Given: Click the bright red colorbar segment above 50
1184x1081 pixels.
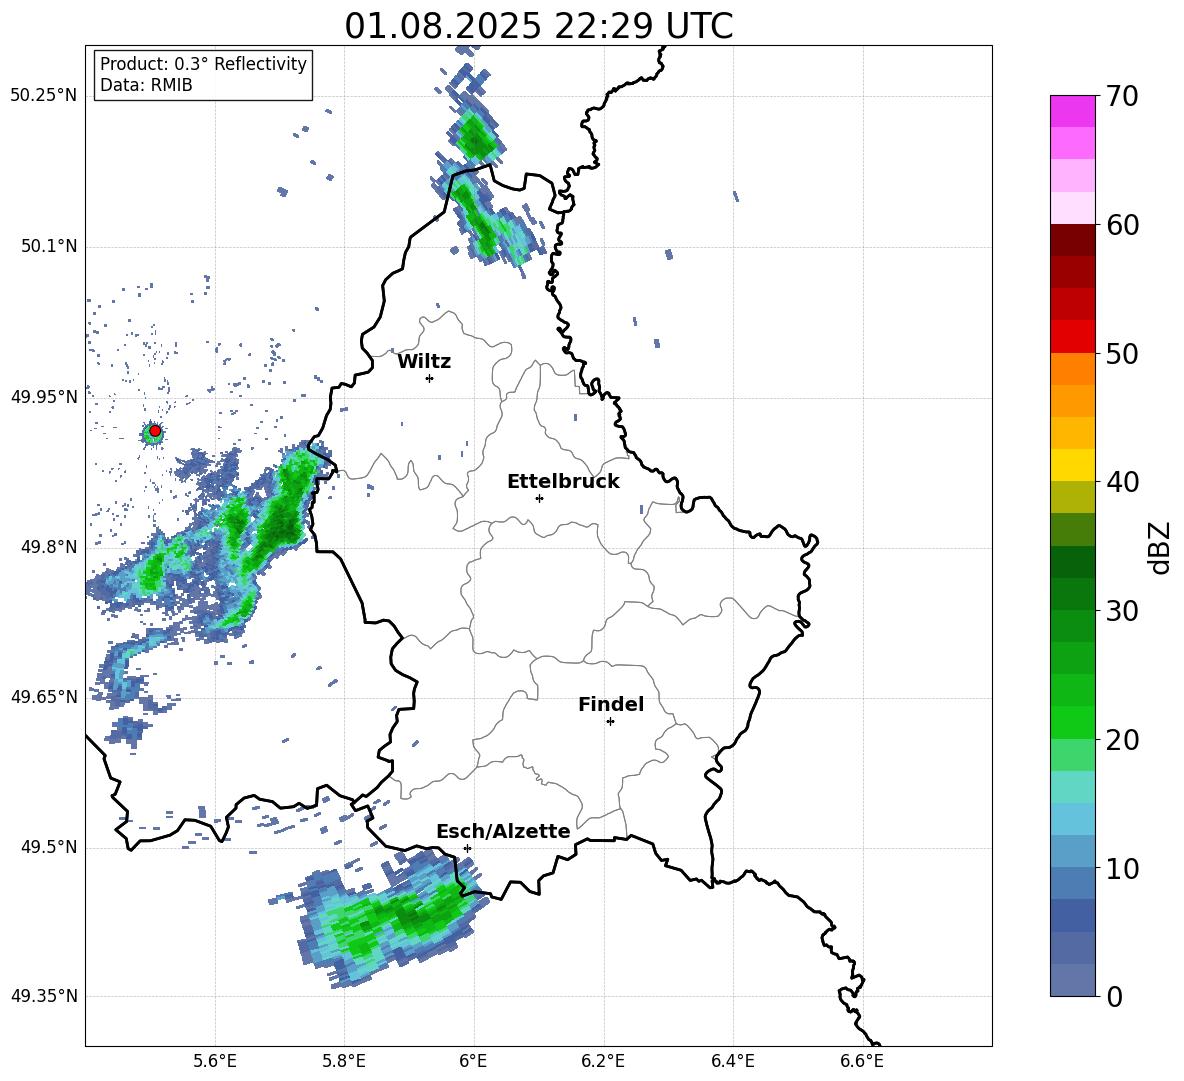Looking at the screenshot, I should click(1072, 337).
